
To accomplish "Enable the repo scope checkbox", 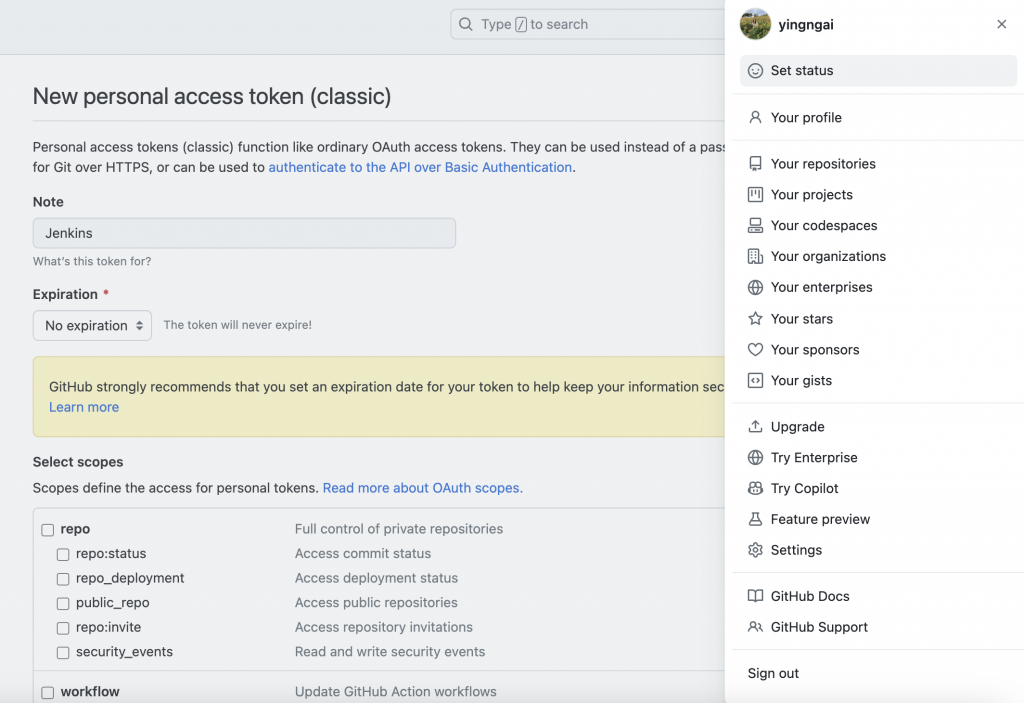I will [x=47, y=530].
